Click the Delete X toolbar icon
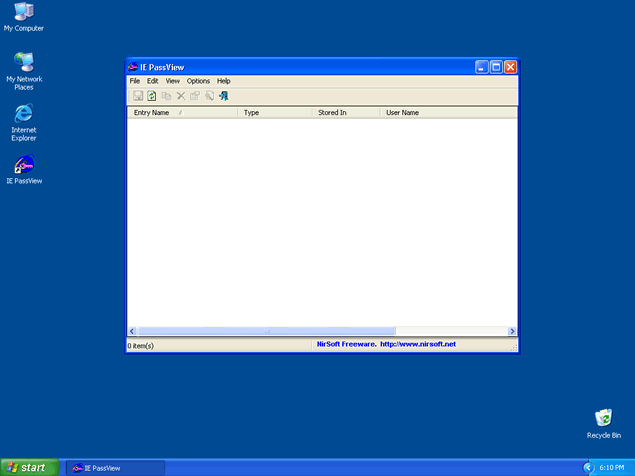The image size is (635, 476). pos(181,96)
